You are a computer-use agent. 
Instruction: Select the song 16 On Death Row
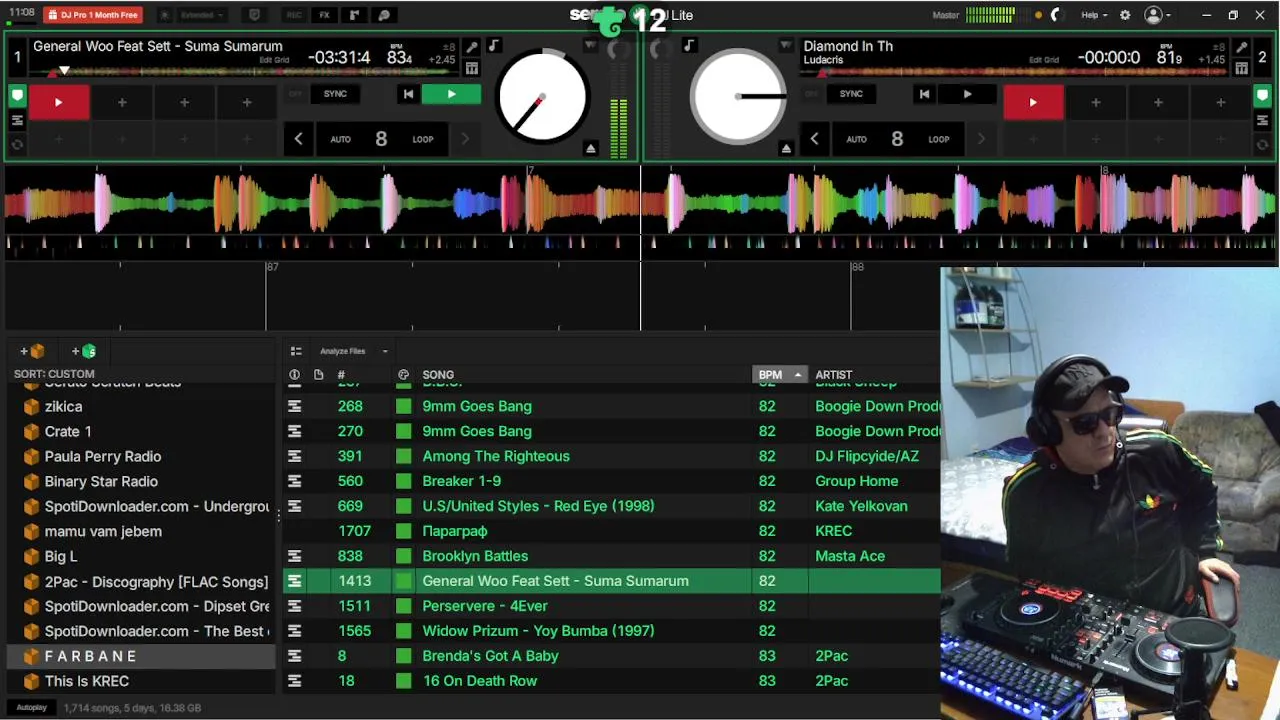coord(480,681)
